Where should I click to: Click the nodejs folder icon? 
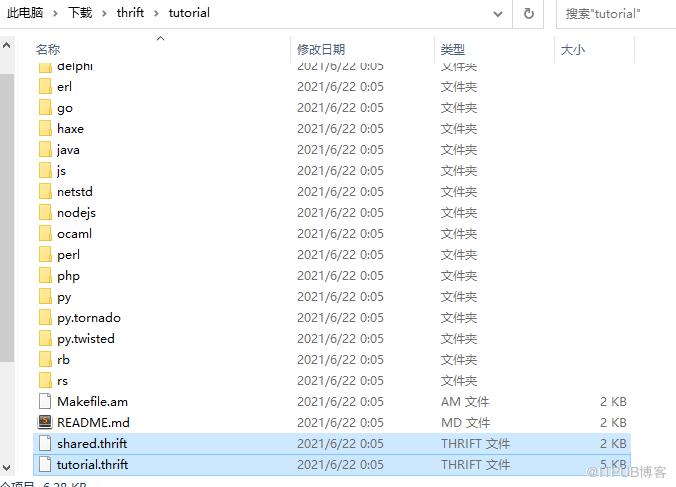[x=45, y=212]
